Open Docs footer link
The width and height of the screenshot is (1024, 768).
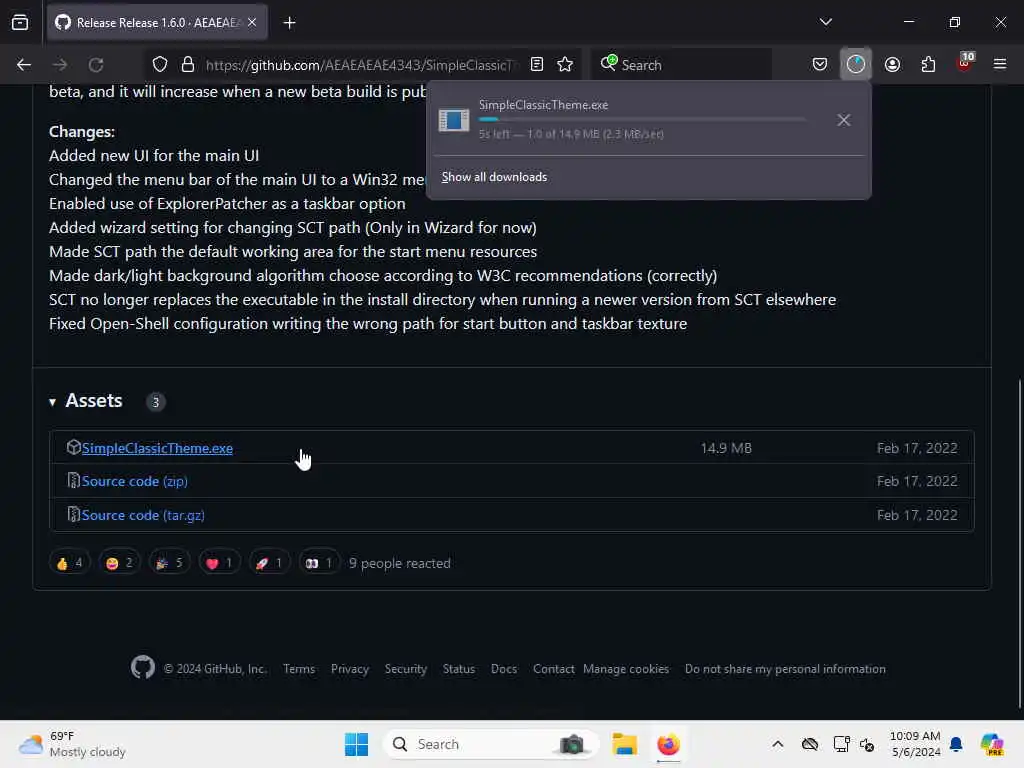pos(504,669)
